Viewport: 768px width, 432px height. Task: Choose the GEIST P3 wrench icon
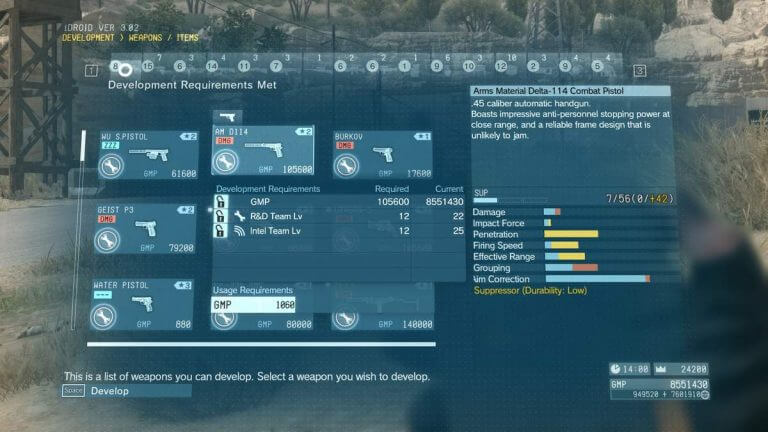(107, 240)
